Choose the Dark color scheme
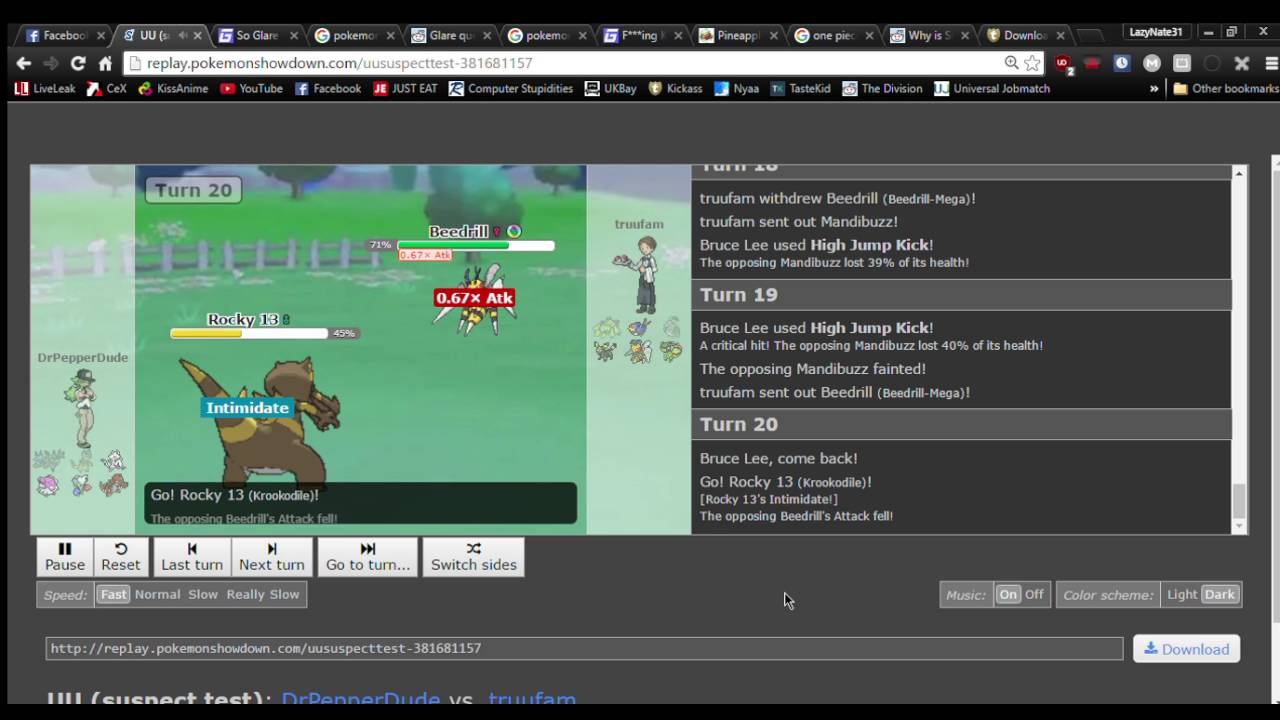The image size is (1280, 720). coord(1220,594)
